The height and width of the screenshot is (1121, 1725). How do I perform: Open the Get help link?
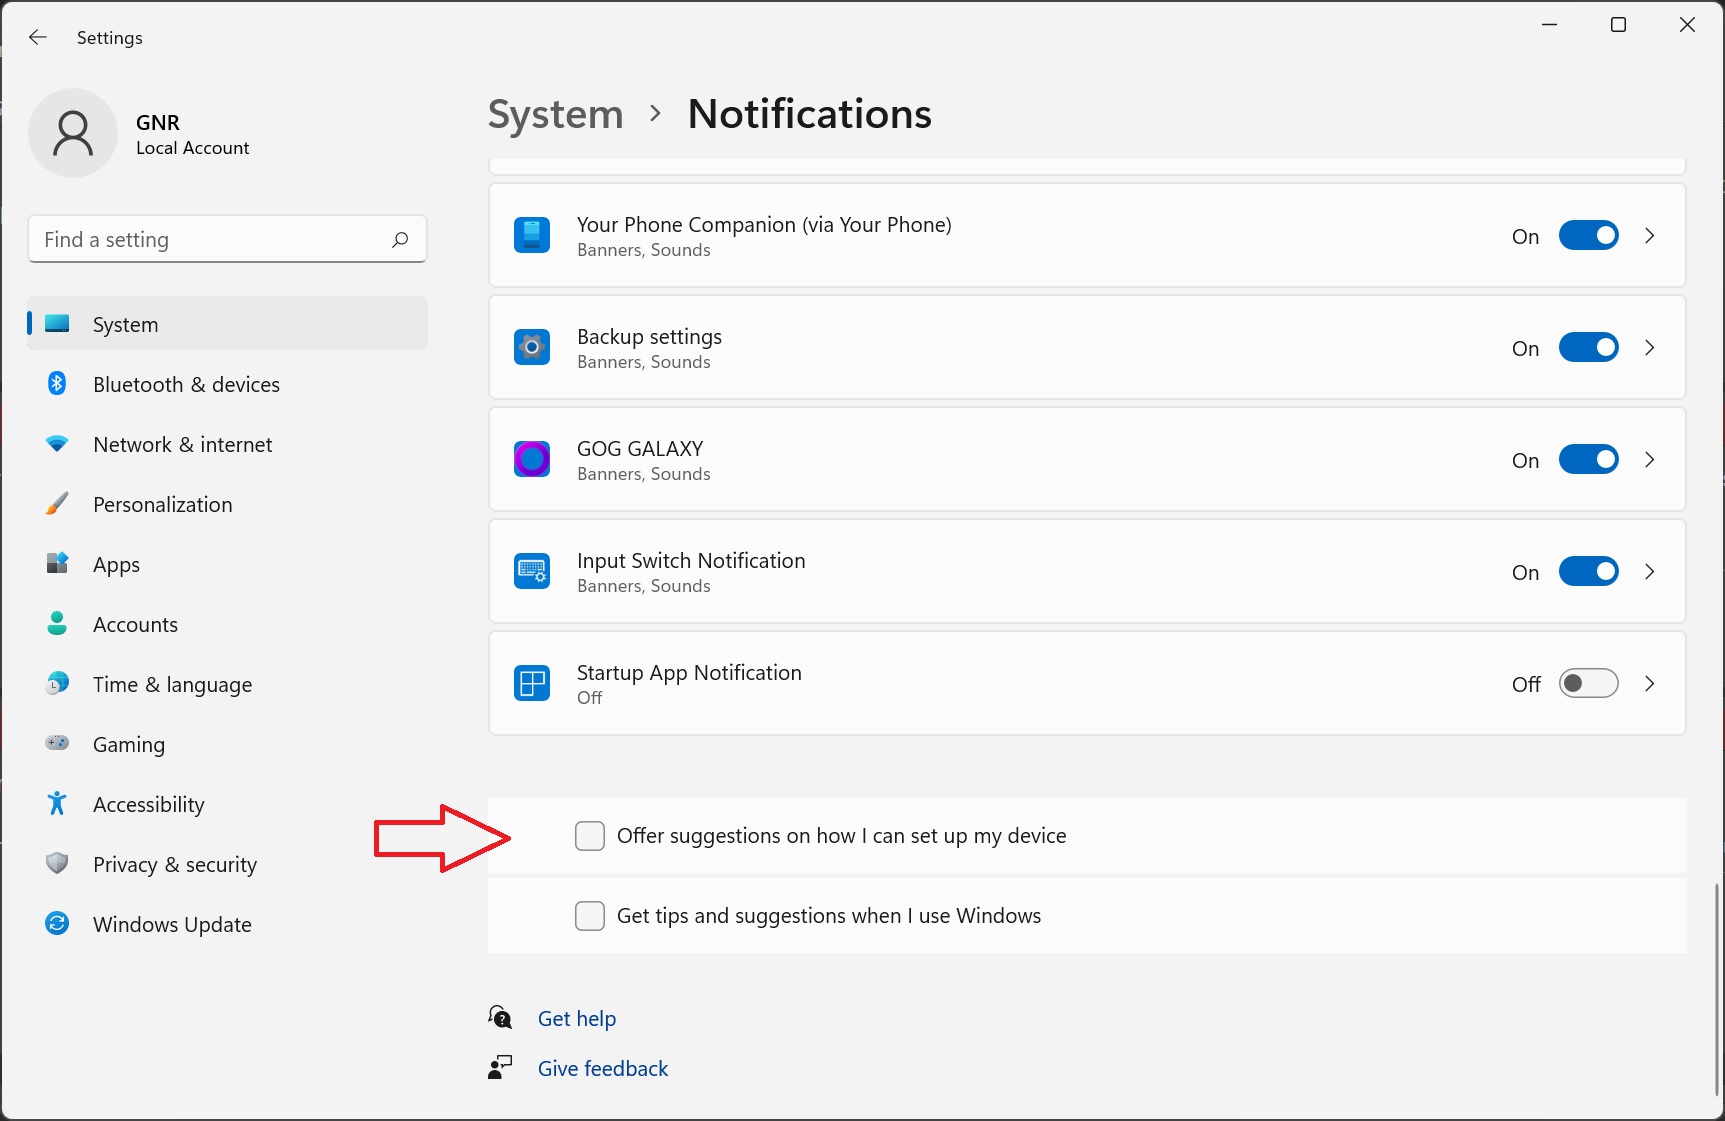click(577, 1019)
